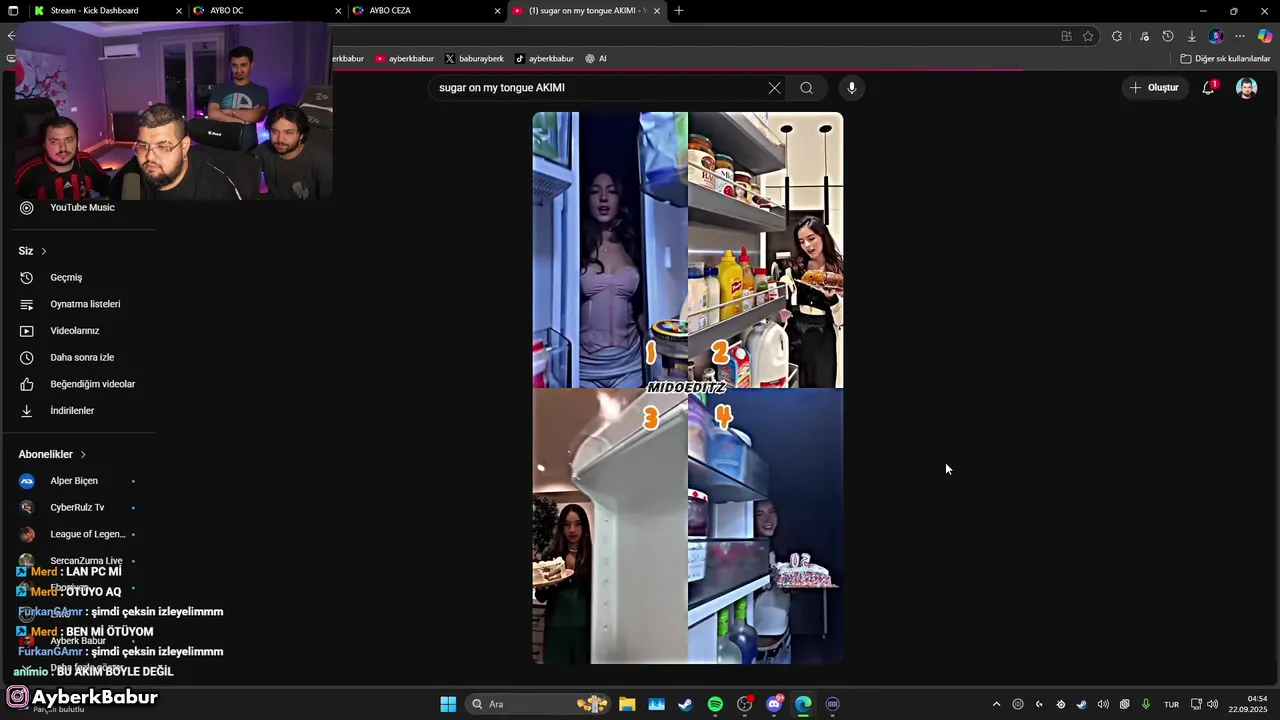Viewport: 1280px width, 720px height.
Task: Open YouTube Music in the sidebar
Action: [82, 208]
